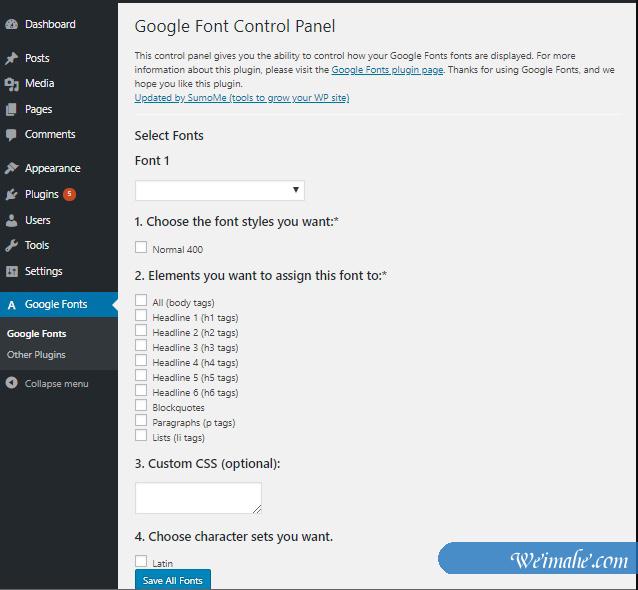The height and width of the screenshot is (590, 638).
Task: Enable the Normal 400 font style checkbox
Action: 141,247
